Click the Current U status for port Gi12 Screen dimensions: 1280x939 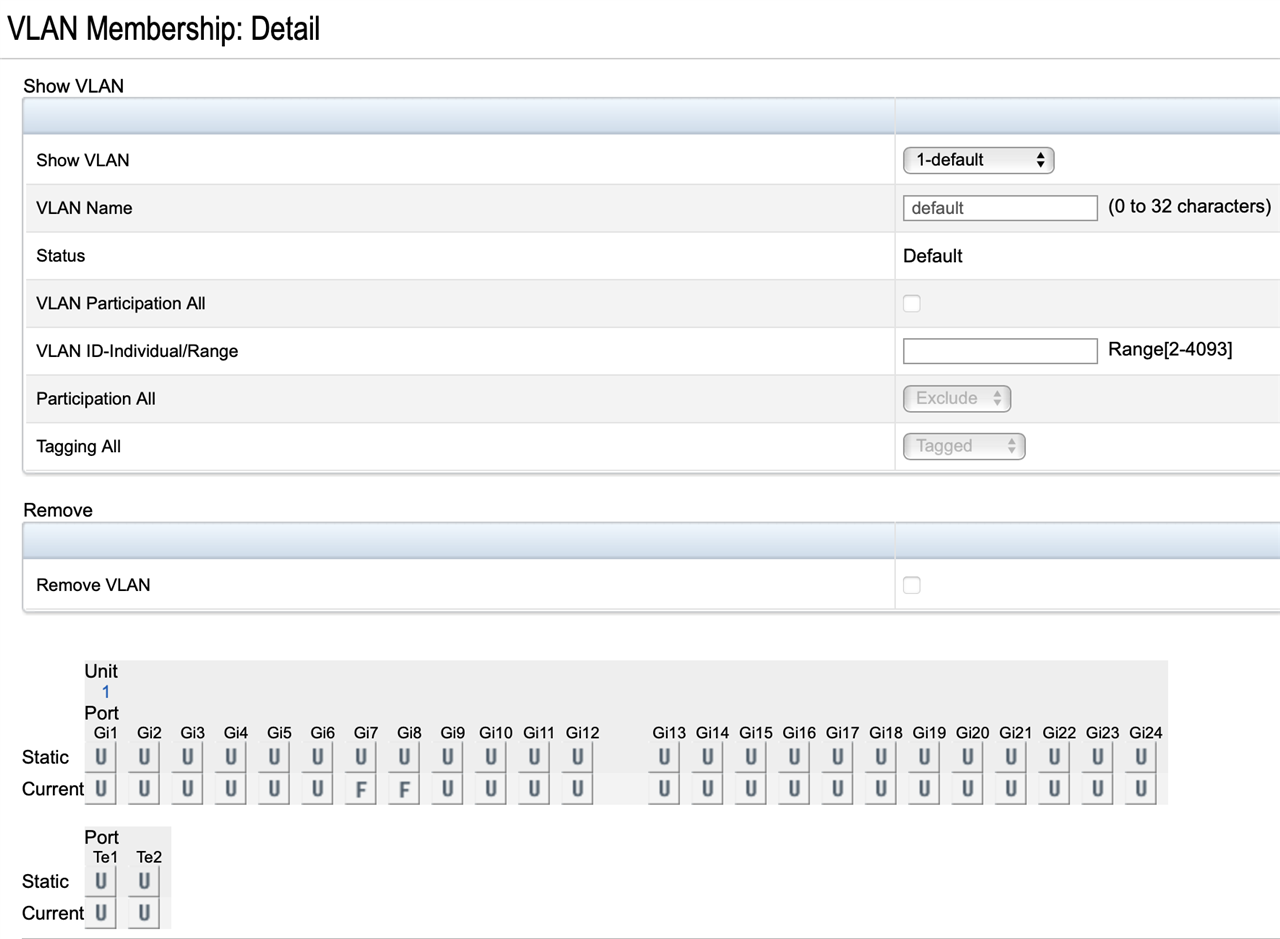tap(577, 789)
